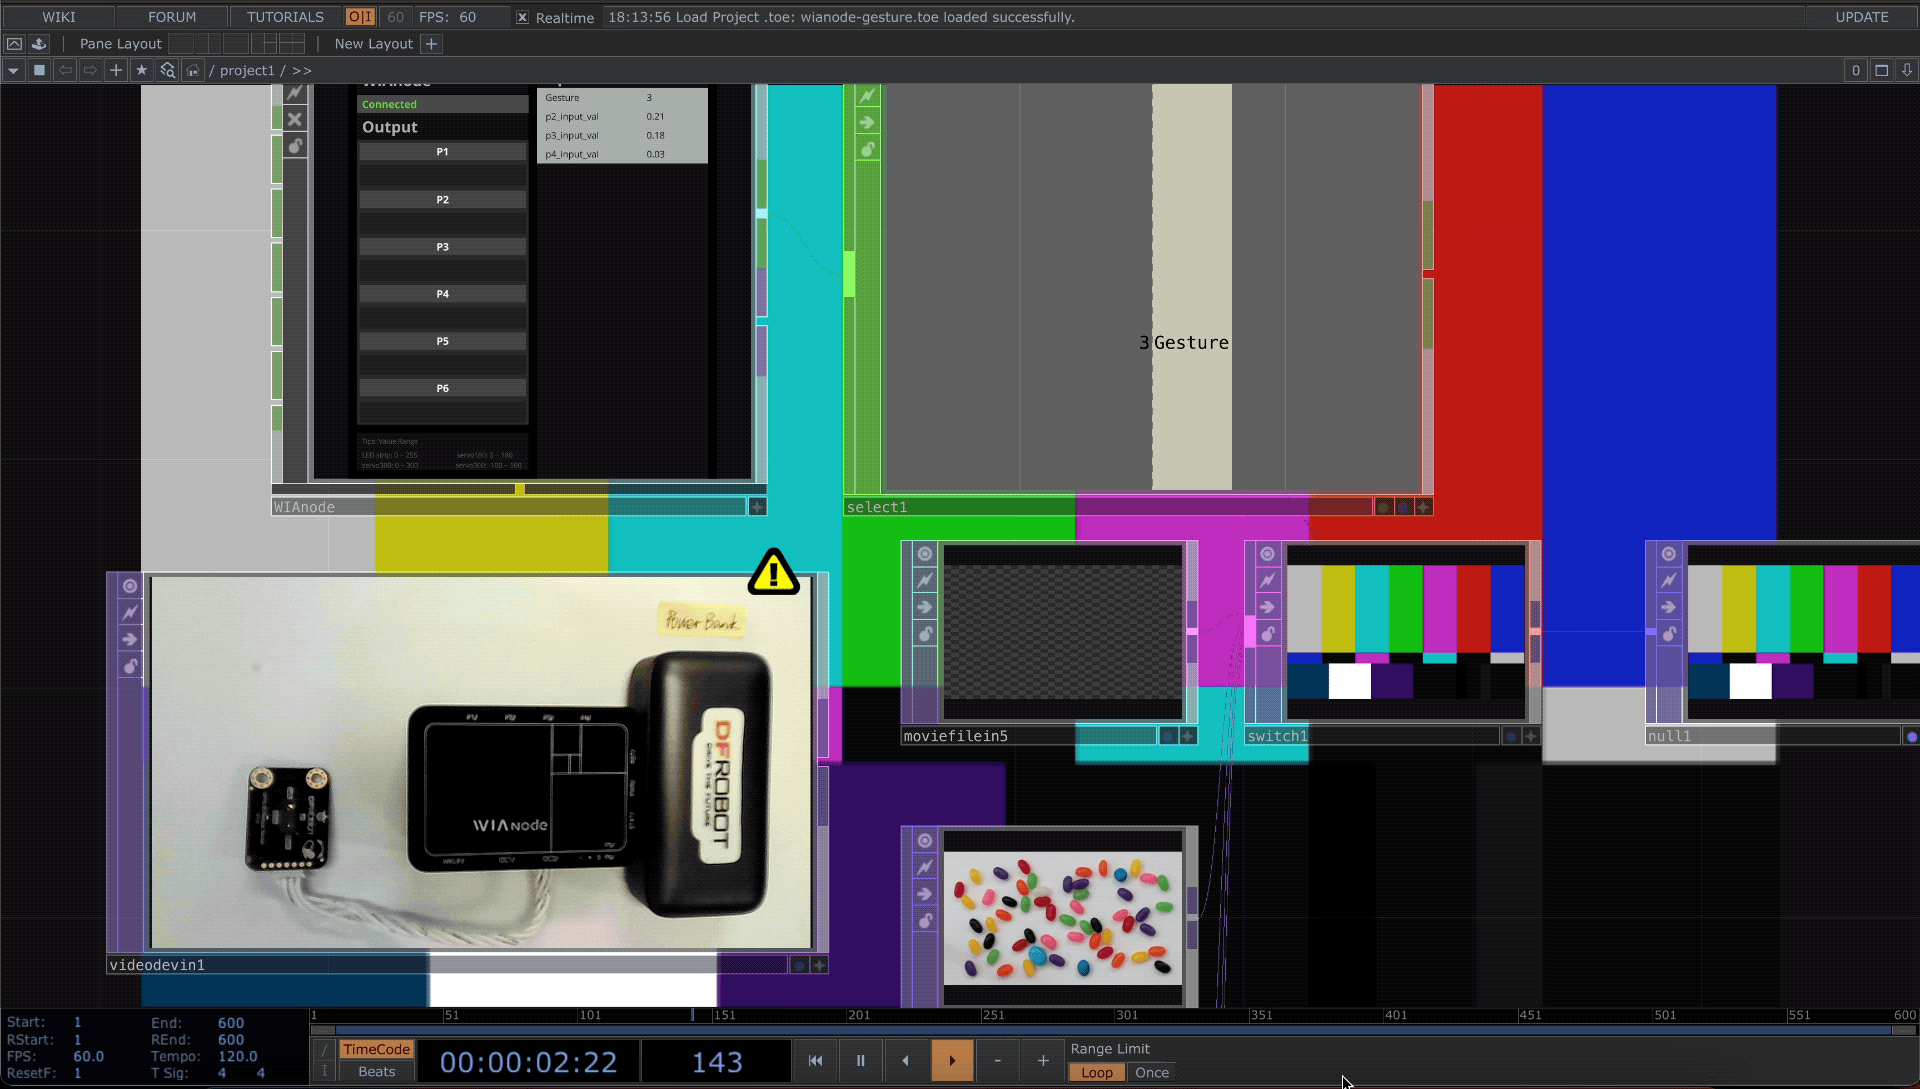This screenshot has width=1920, height=1089.
Task: Toggle the Realtime checkbox
Action: pyautogui.click(x=522, y=17)
